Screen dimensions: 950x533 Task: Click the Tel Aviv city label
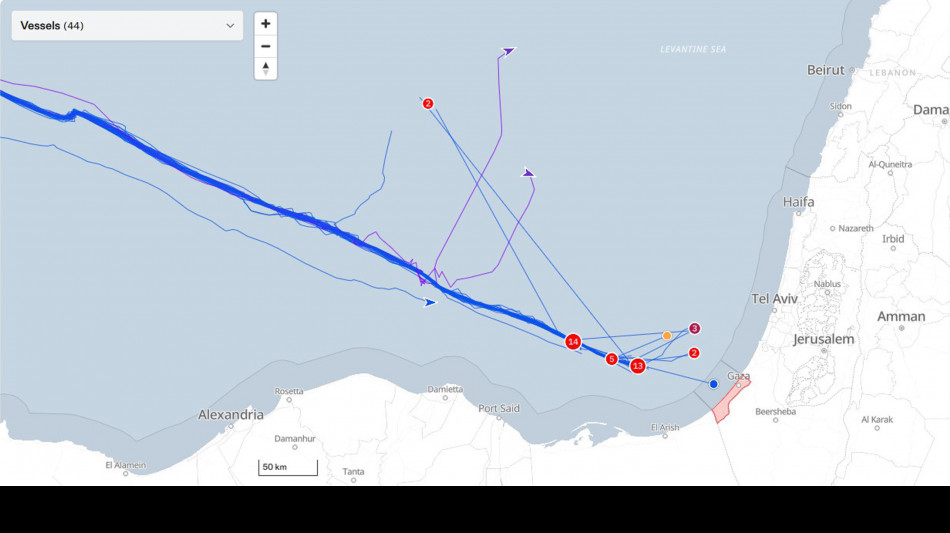point(774,299)
